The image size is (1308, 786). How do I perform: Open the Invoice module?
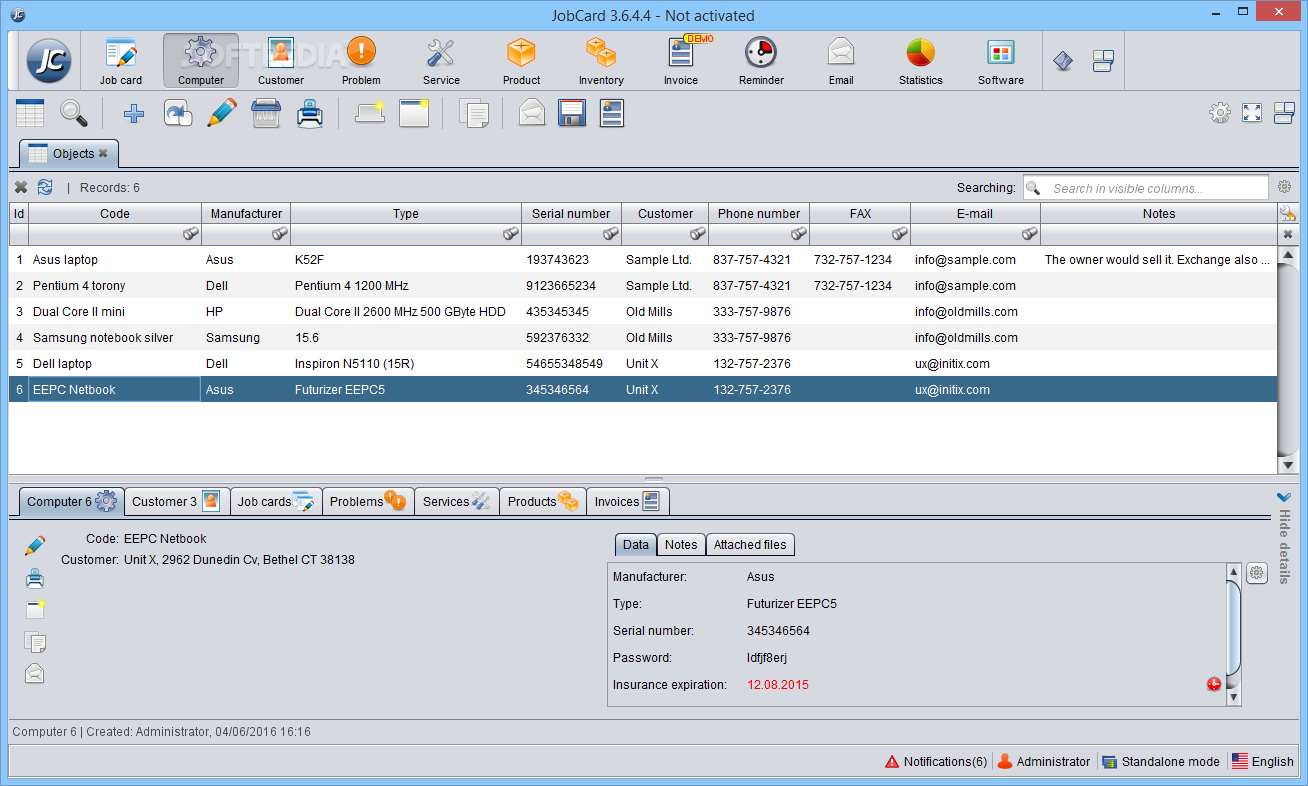tap(681, 61)
